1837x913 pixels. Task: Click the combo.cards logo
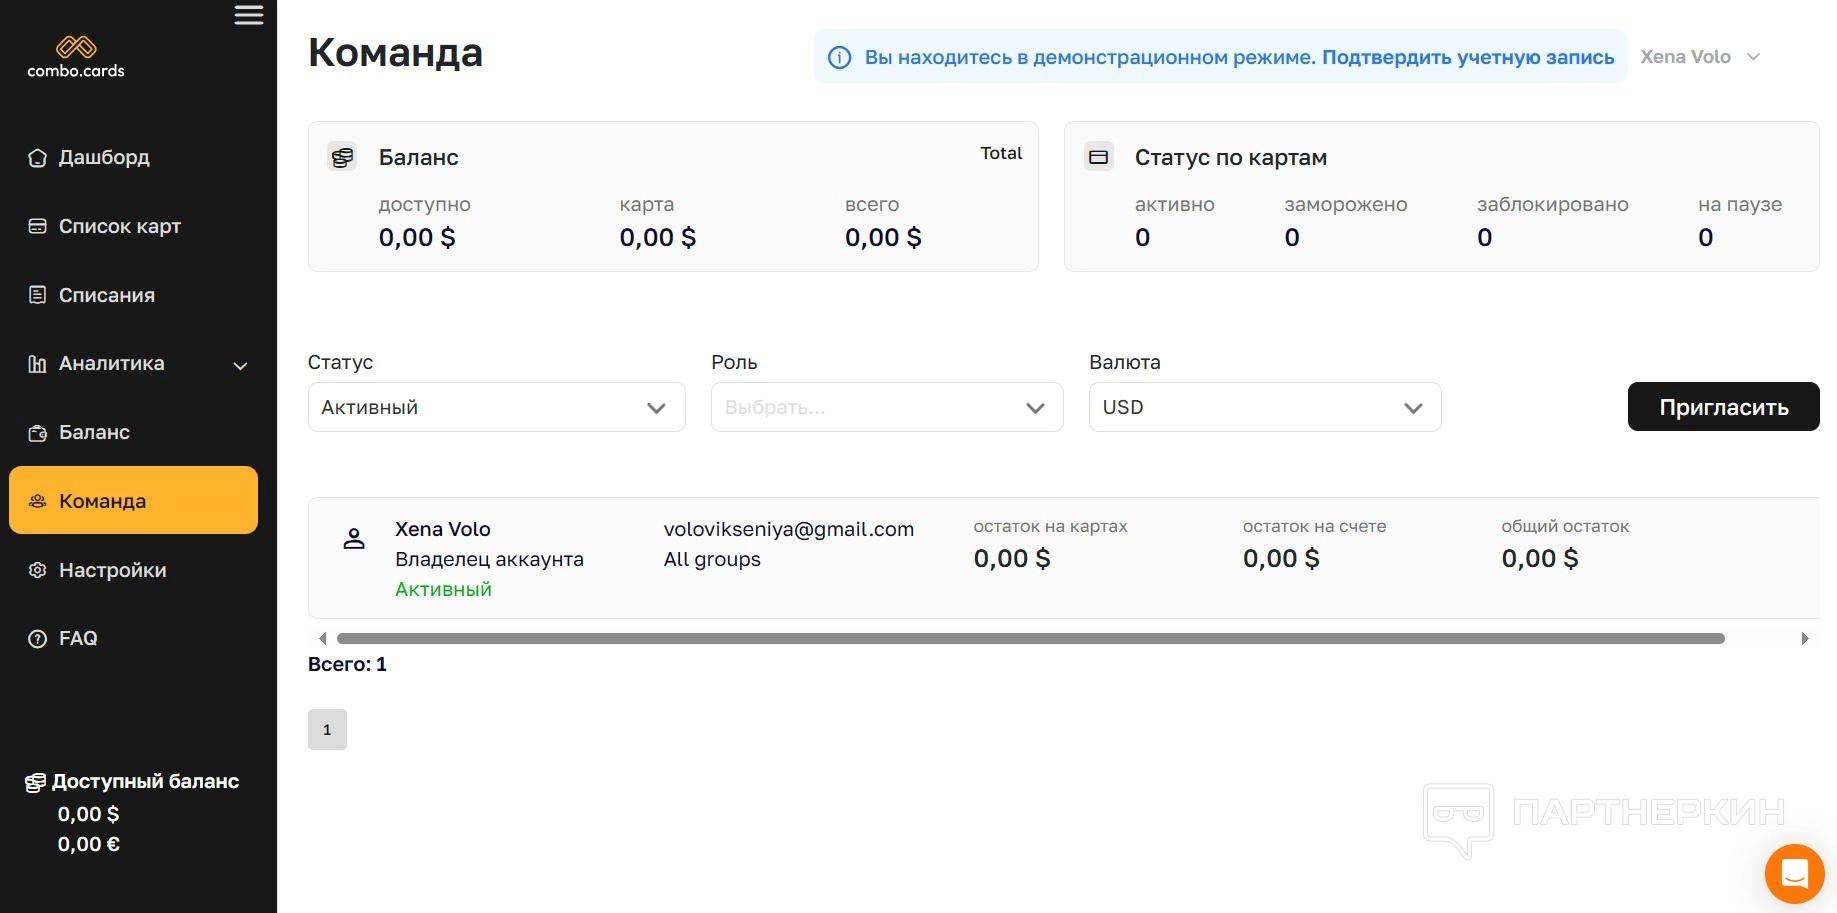(76, 57)
